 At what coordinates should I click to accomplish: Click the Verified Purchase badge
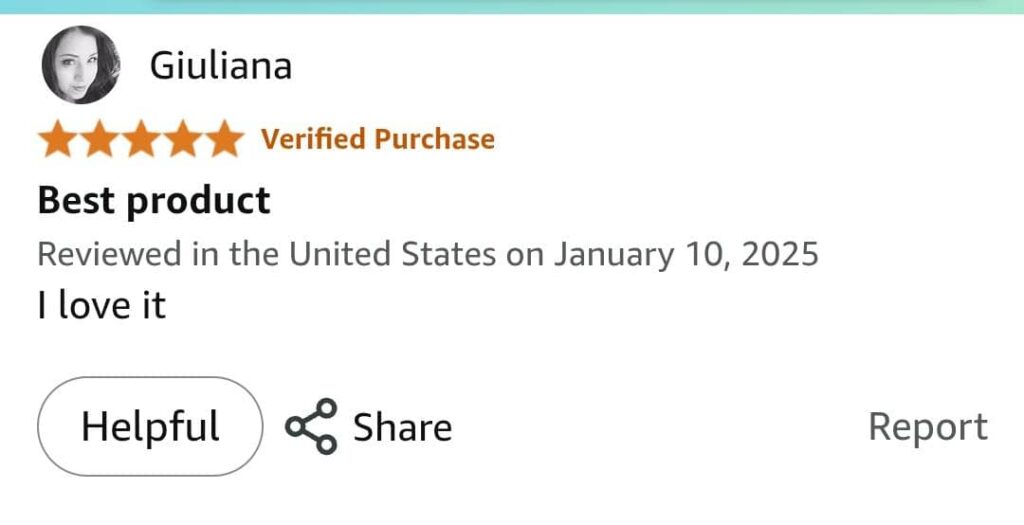378,139
